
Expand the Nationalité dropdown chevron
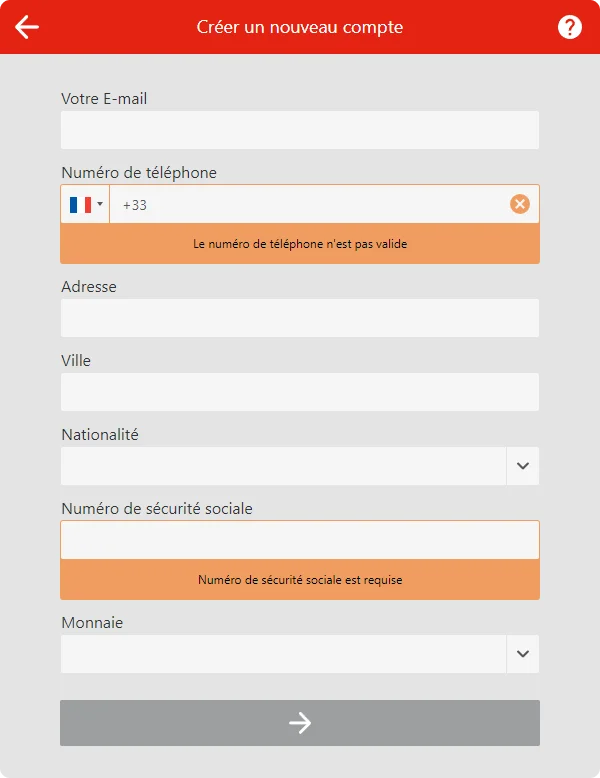pyautogui.click(x=522, y=466)
